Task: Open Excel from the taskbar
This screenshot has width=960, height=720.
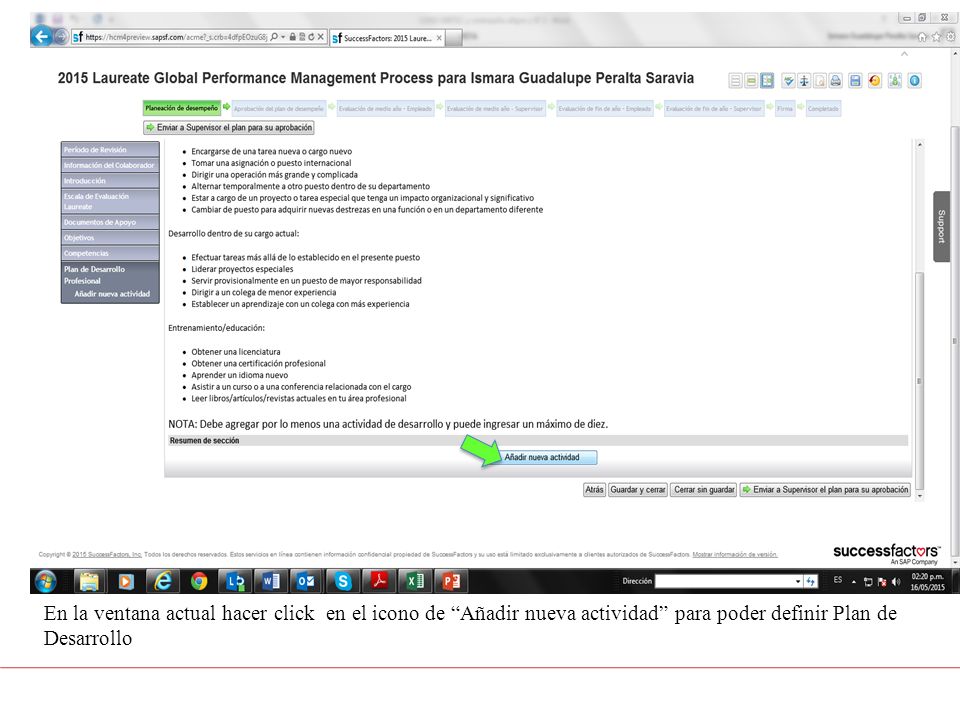Action: point(415,581)
